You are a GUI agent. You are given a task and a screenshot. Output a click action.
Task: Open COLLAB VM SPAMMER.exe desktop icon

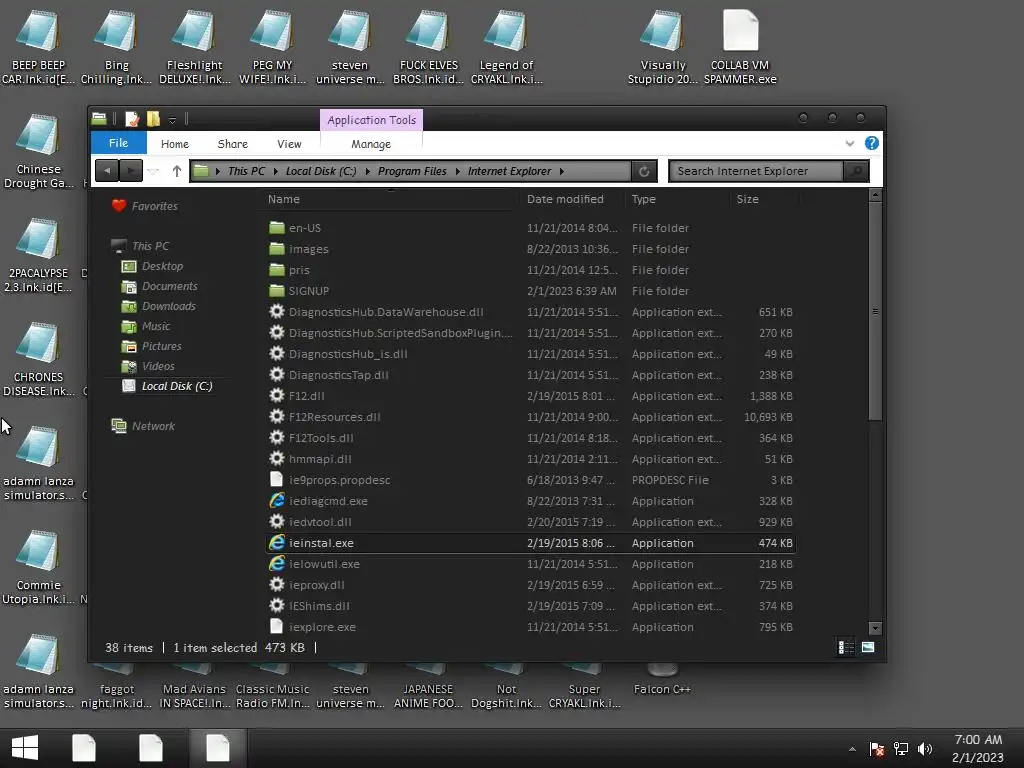pyautogui.click(x=740, y=46)
